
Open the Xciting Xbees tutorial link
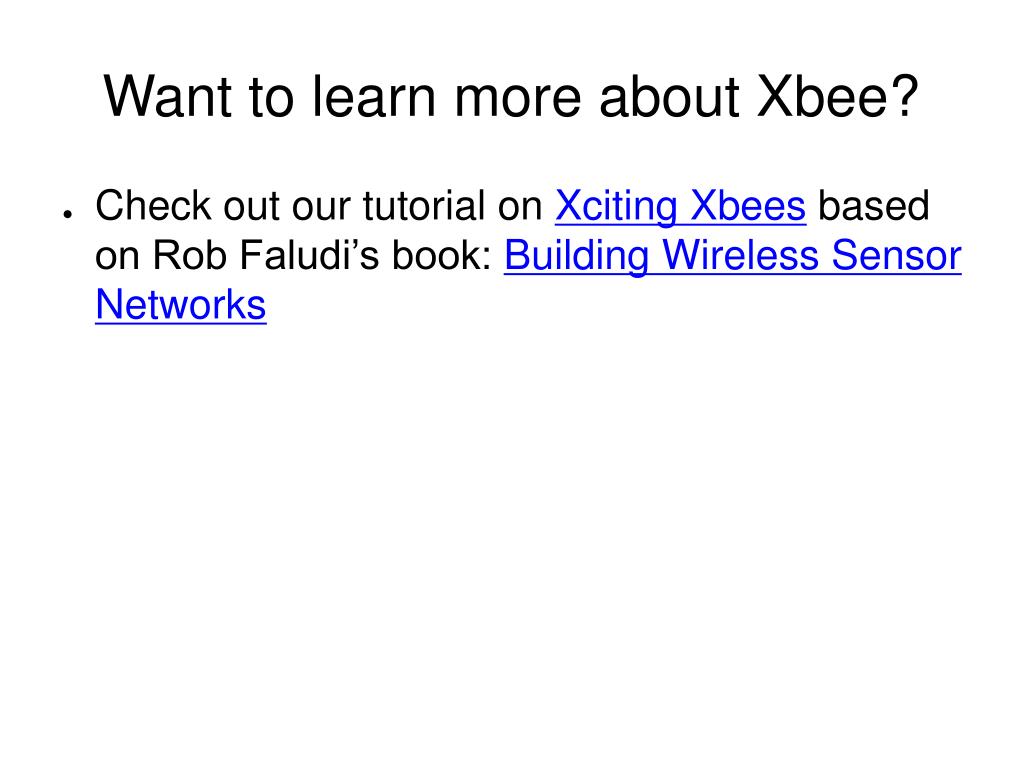680,207
